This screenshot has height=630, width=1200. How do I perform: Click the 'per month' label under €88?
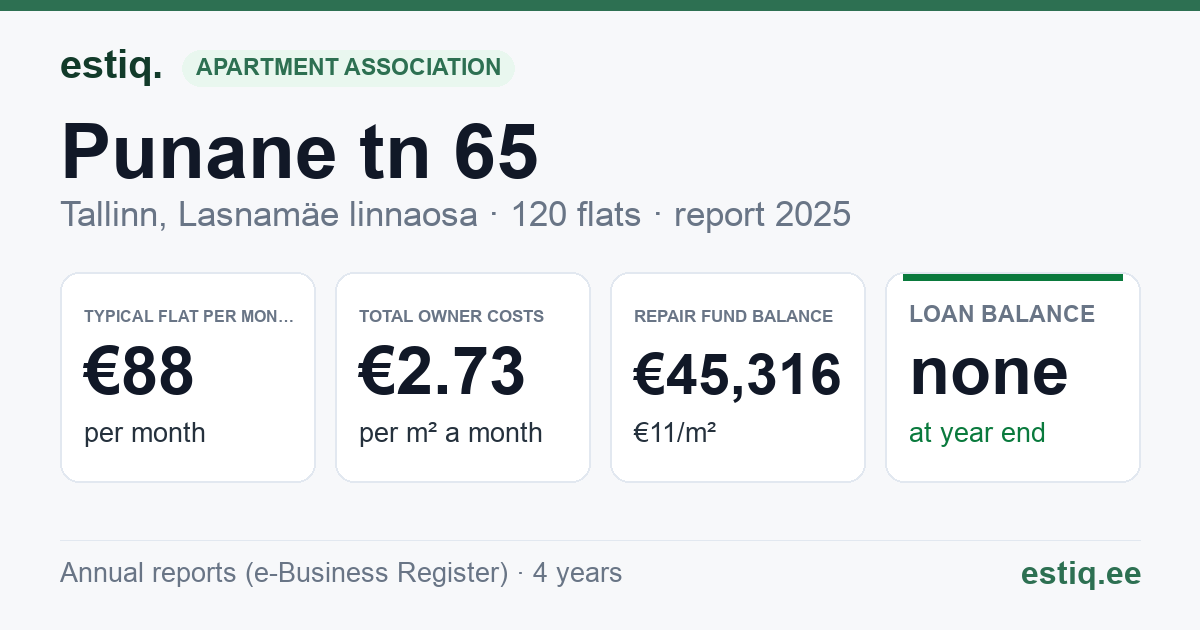pos(145,433)
